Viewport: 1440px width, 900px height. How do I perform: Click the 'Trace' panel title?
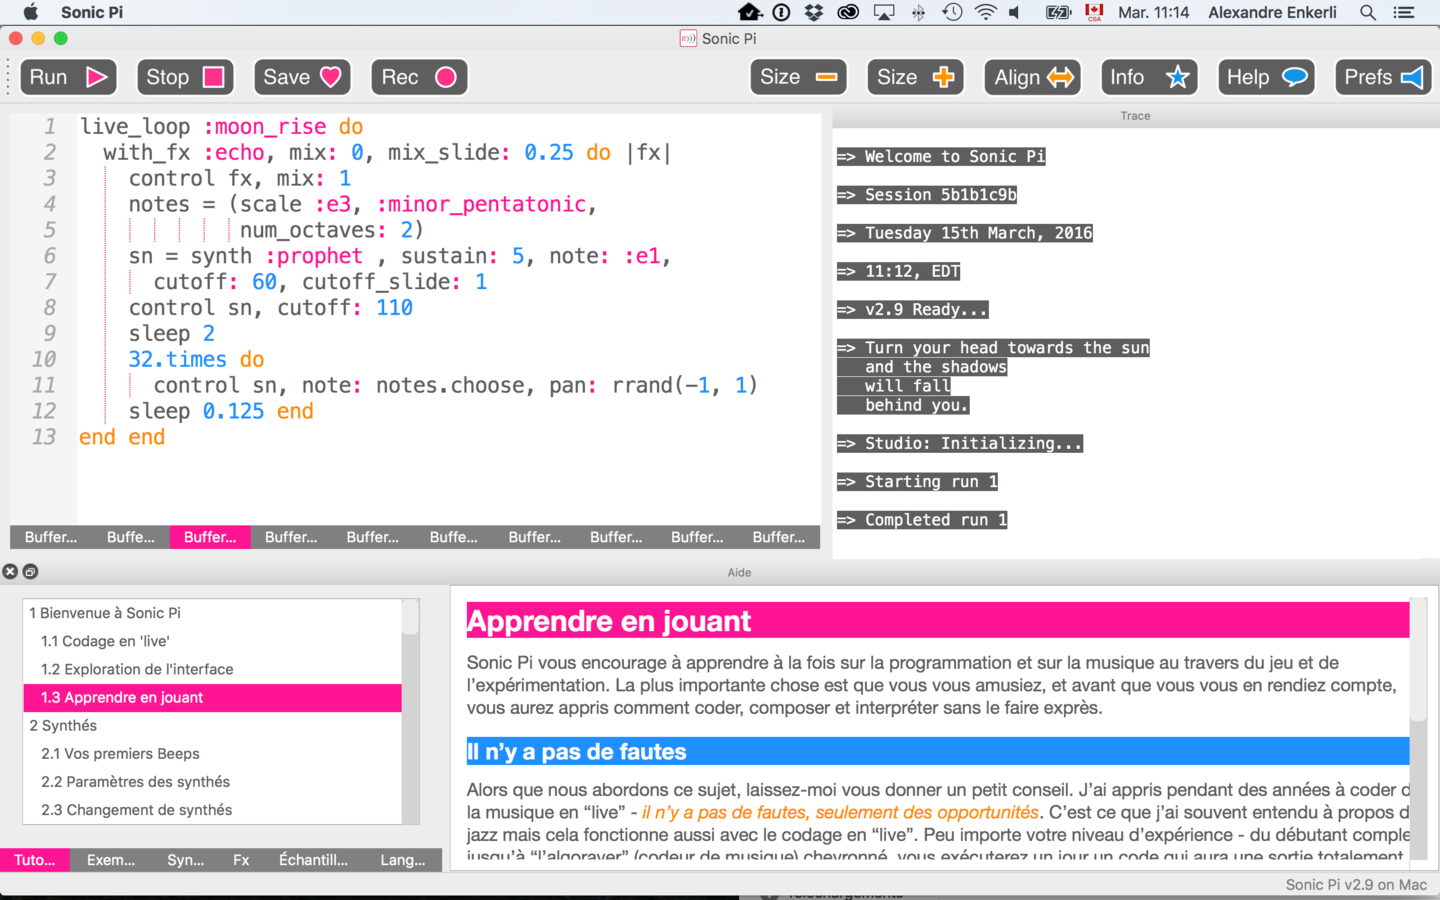(x=1135, y=116)
